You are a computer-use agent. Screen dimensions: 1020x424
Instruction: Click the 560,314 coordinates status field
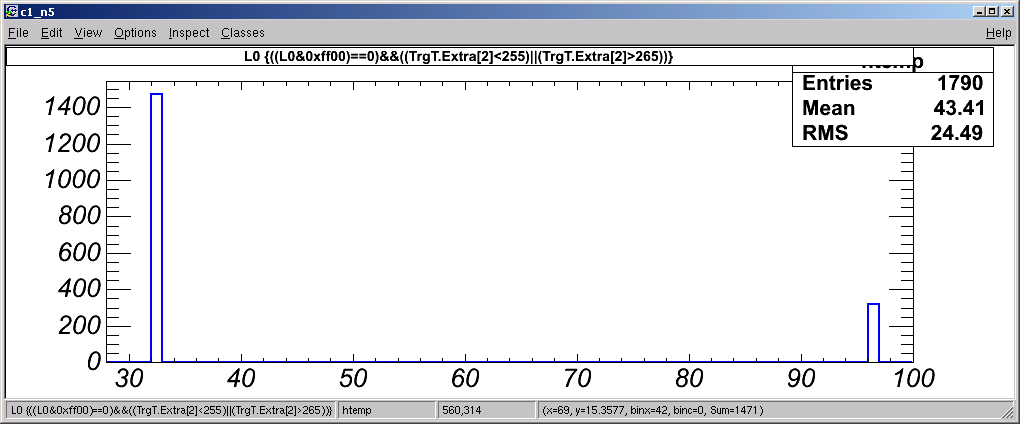coord(487,410)
